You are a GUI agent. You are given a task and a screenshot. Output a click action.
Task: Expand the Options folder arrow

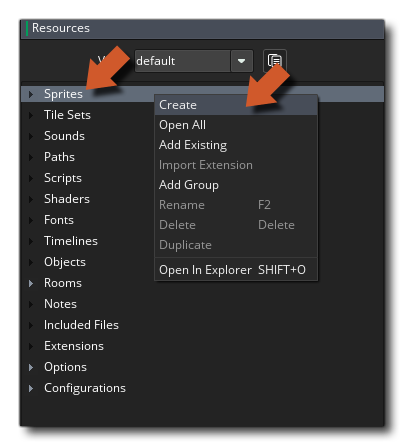coord(31,367)
